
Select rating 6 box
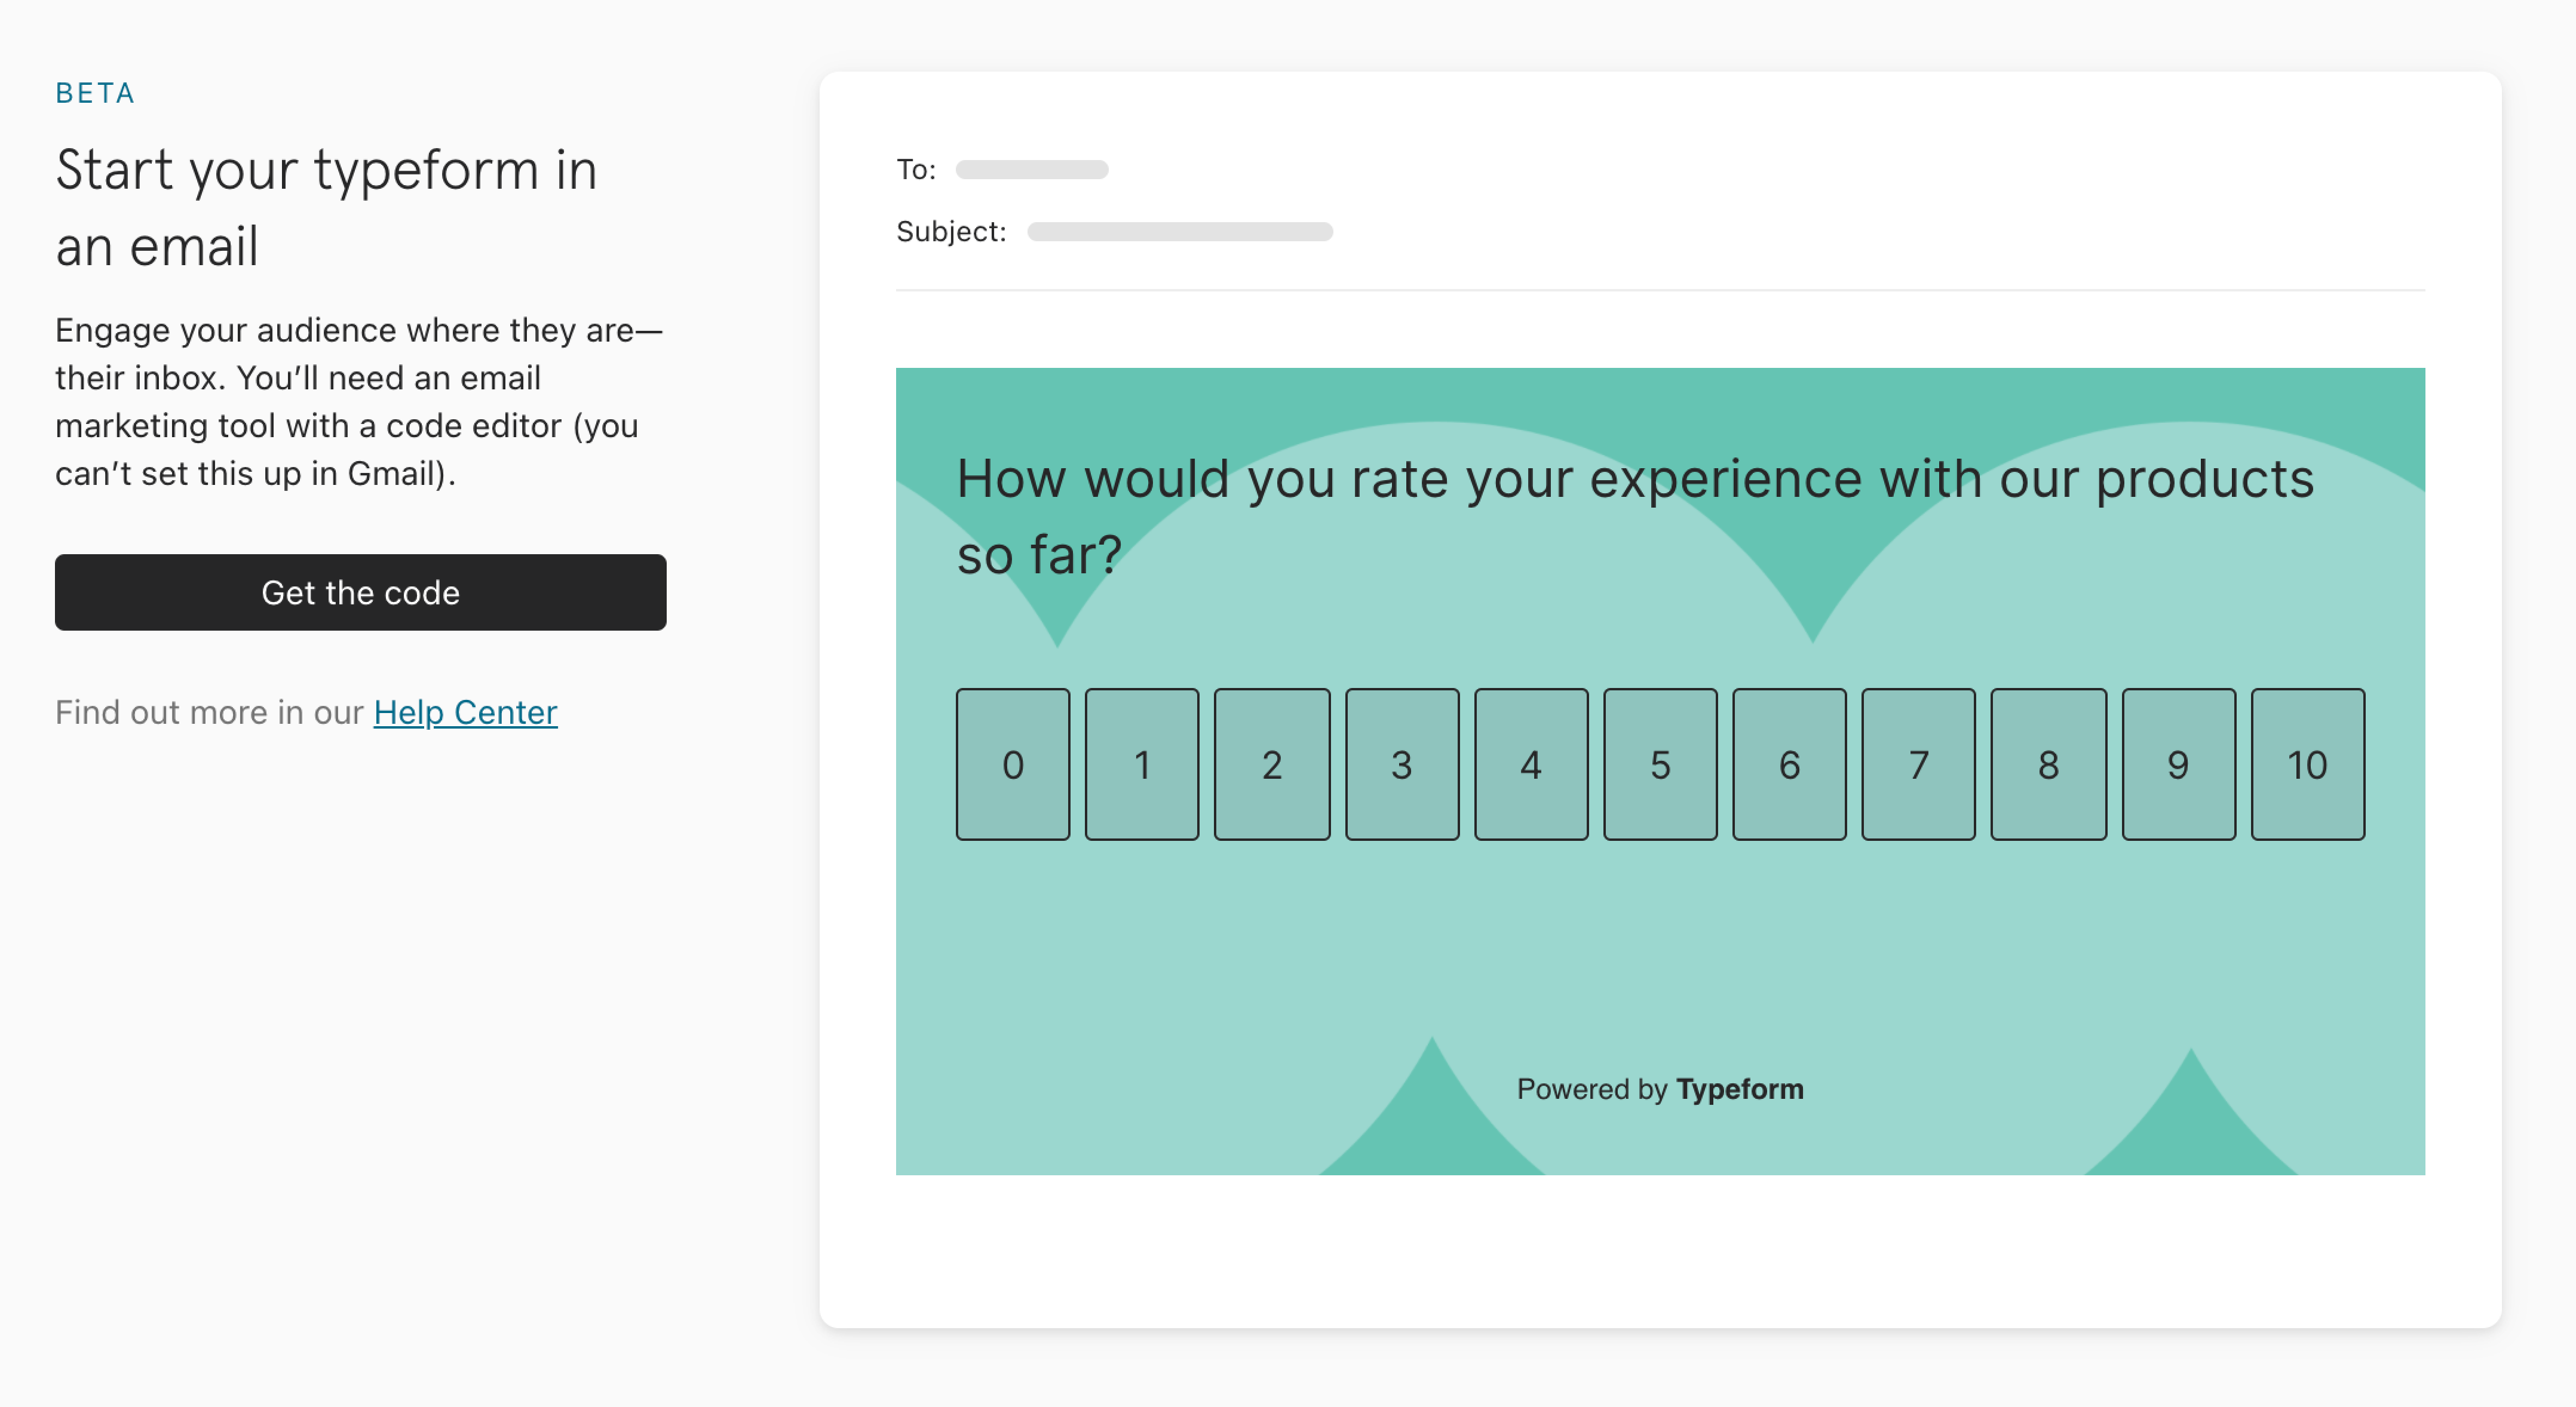tap(1789, 764)
